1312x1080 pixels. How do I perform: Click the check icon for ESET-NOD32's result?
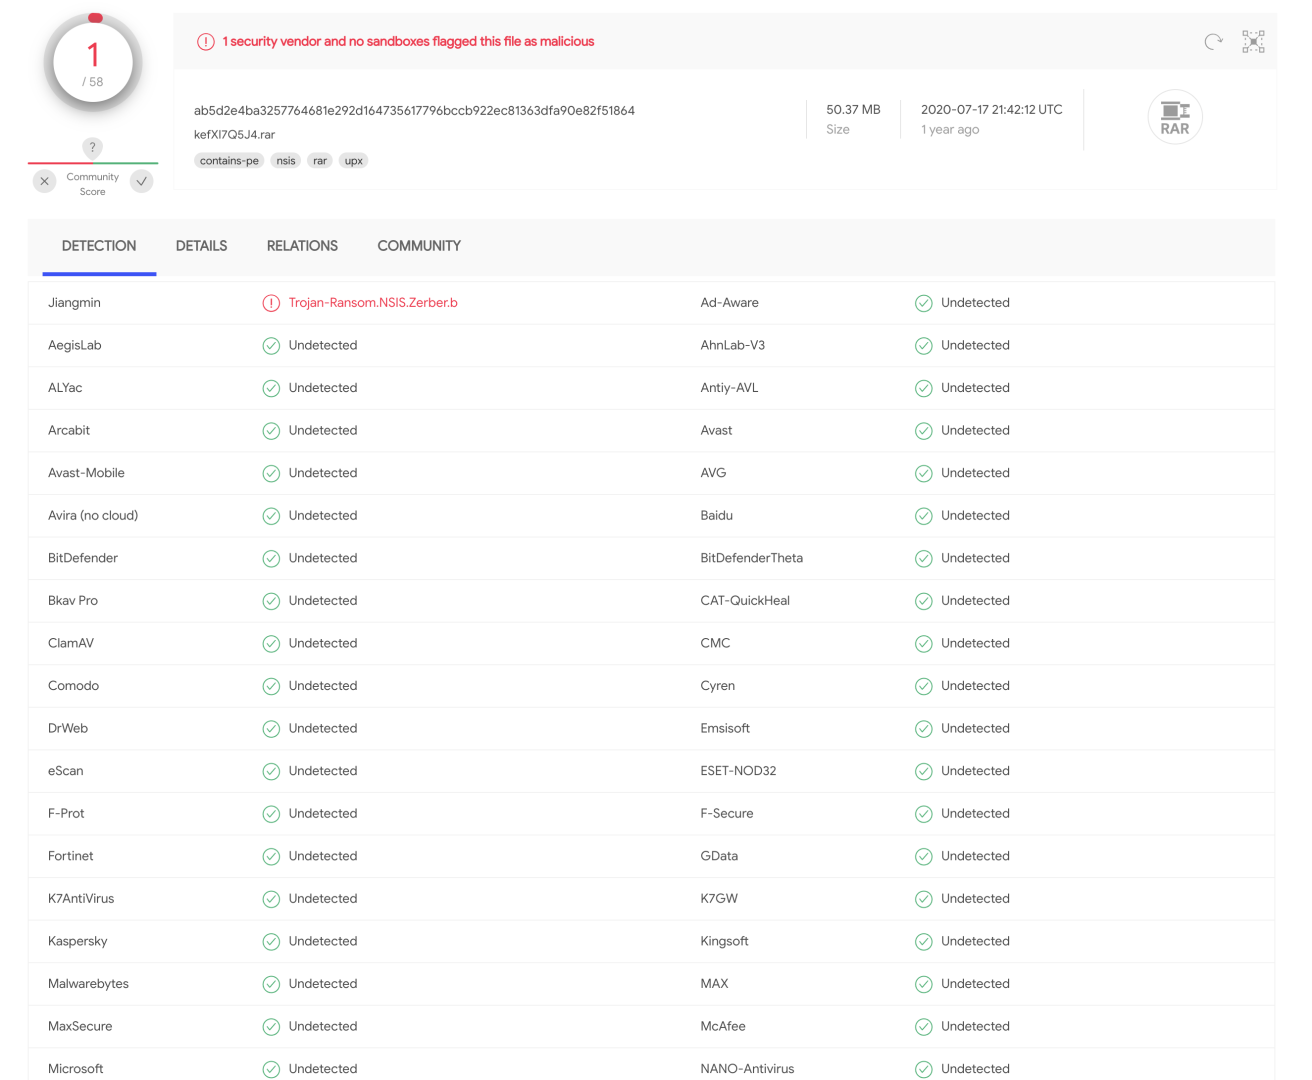(924, 771)
